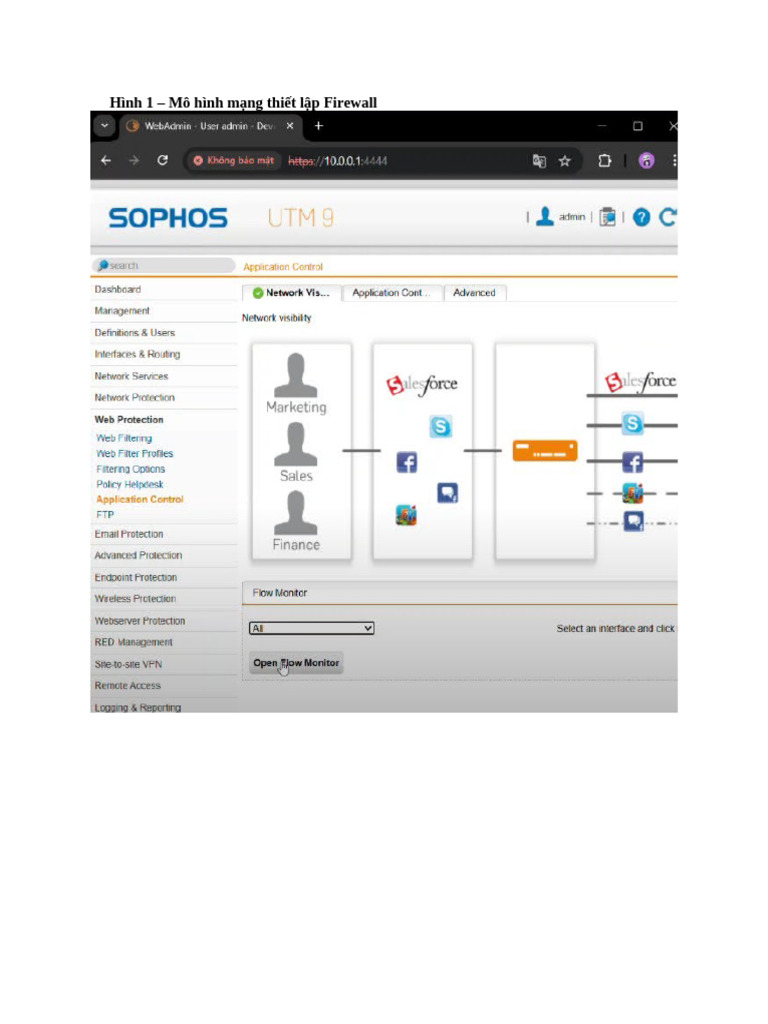This screenshot has width=768, height=1024.
Task: Focus the sidebar search field
Action: pos(163,265)
